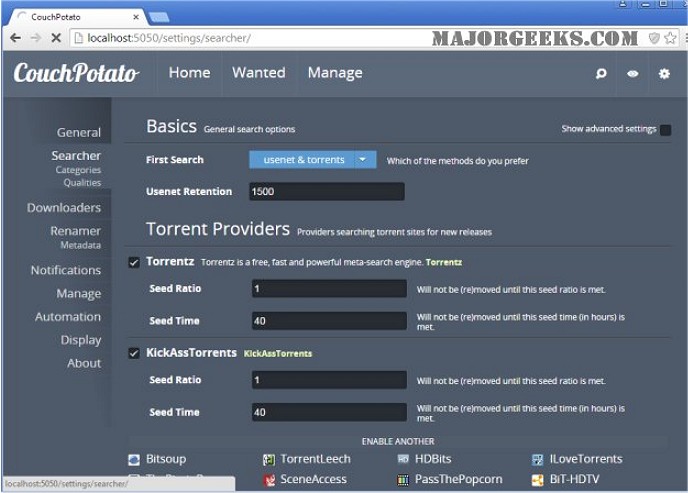The width and height of the screenshot is (688, 493).
Task: Go to the Home tab
Action: pyautogui.click(x=189, y=73)
